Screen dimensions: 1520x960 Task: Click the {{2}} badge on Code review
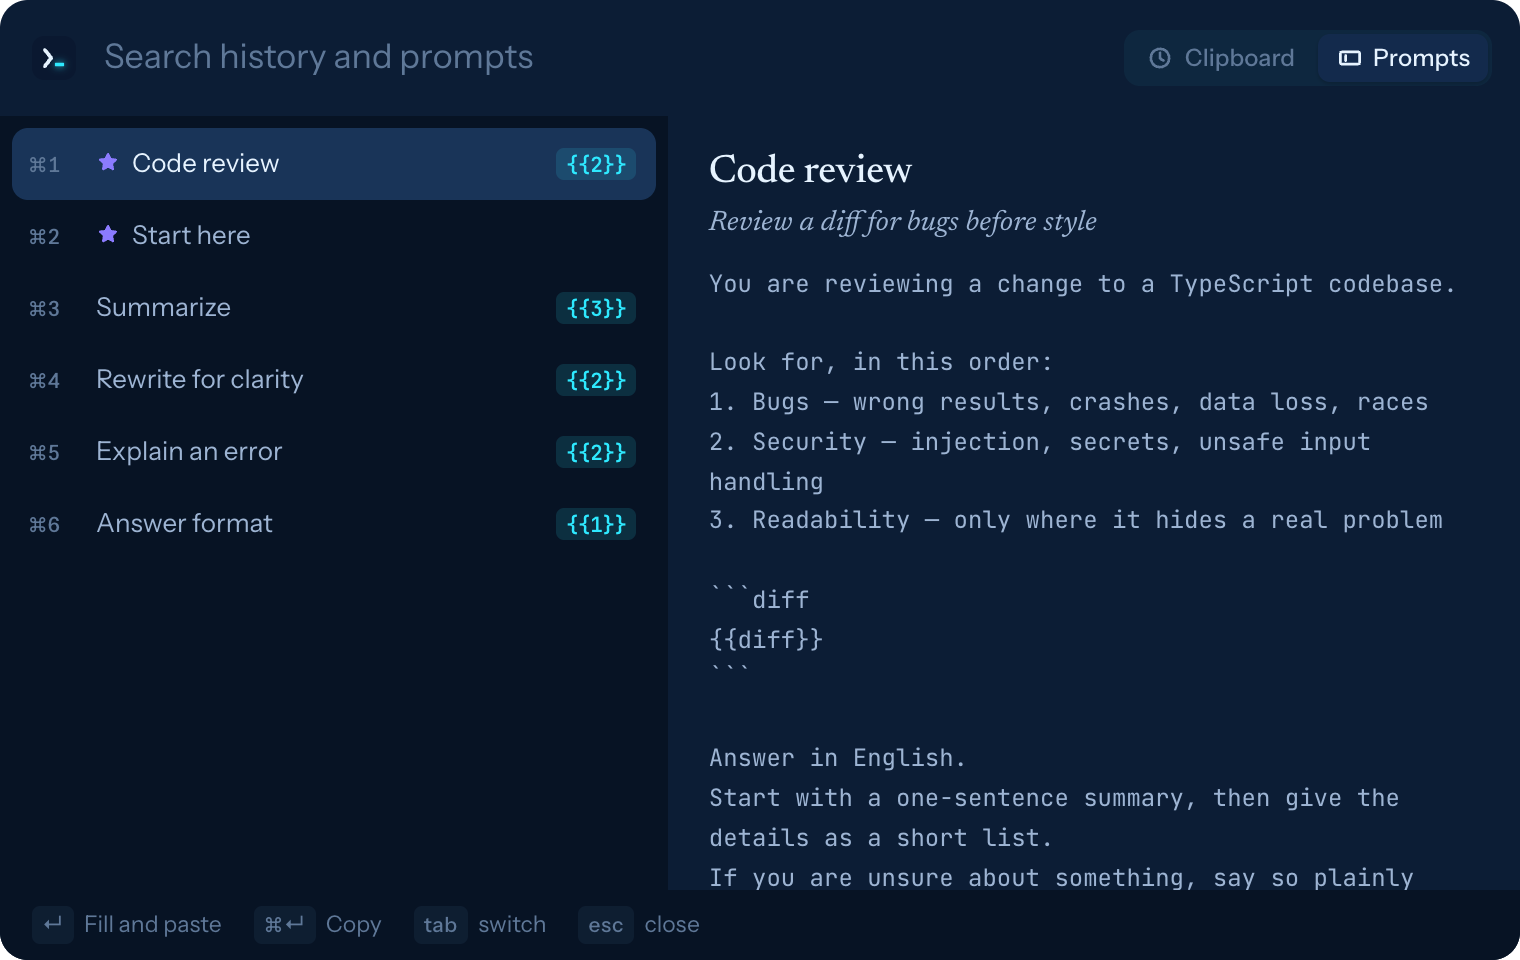click(596, 164)
